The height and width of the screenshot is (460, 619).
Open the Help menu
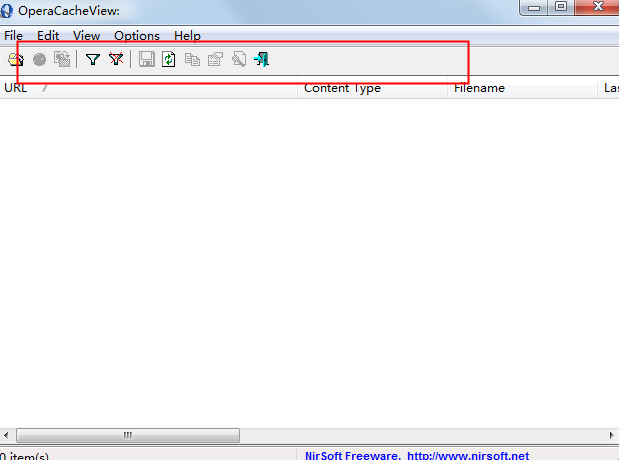tap(187, 36)
